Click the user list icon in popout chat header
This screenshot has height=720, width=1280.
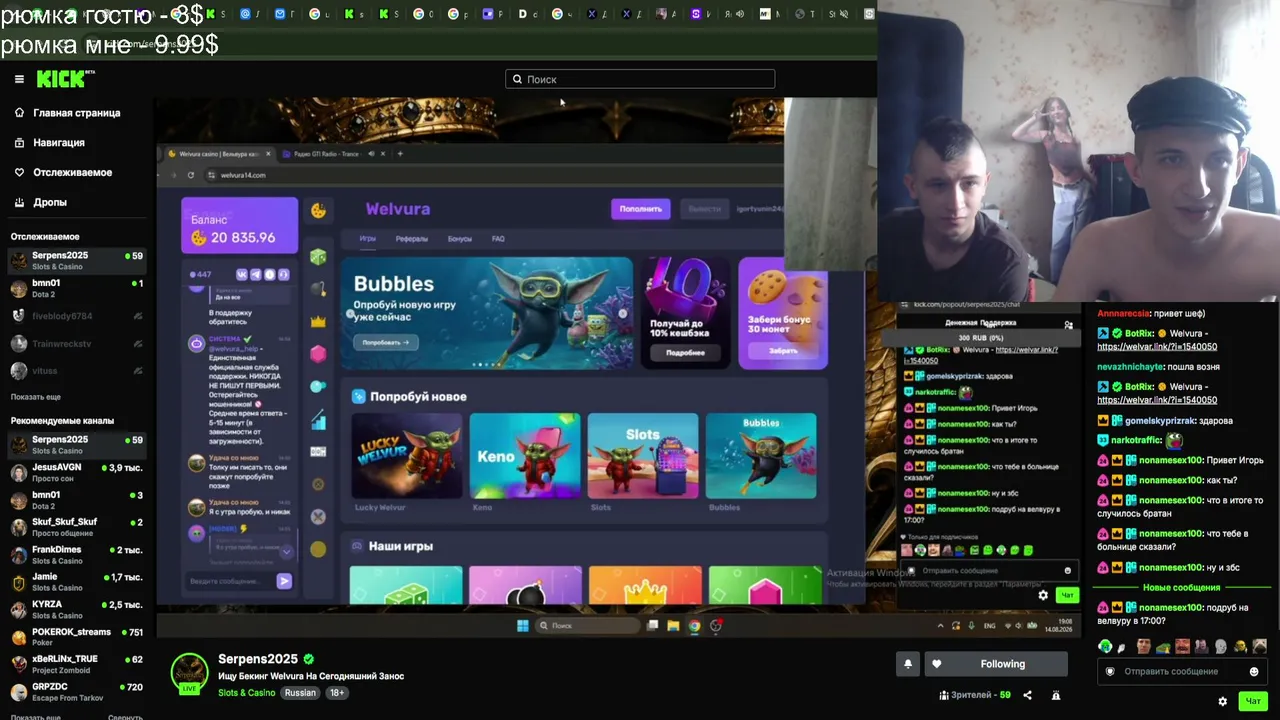pyautogui.click(x=1068, y=325)
